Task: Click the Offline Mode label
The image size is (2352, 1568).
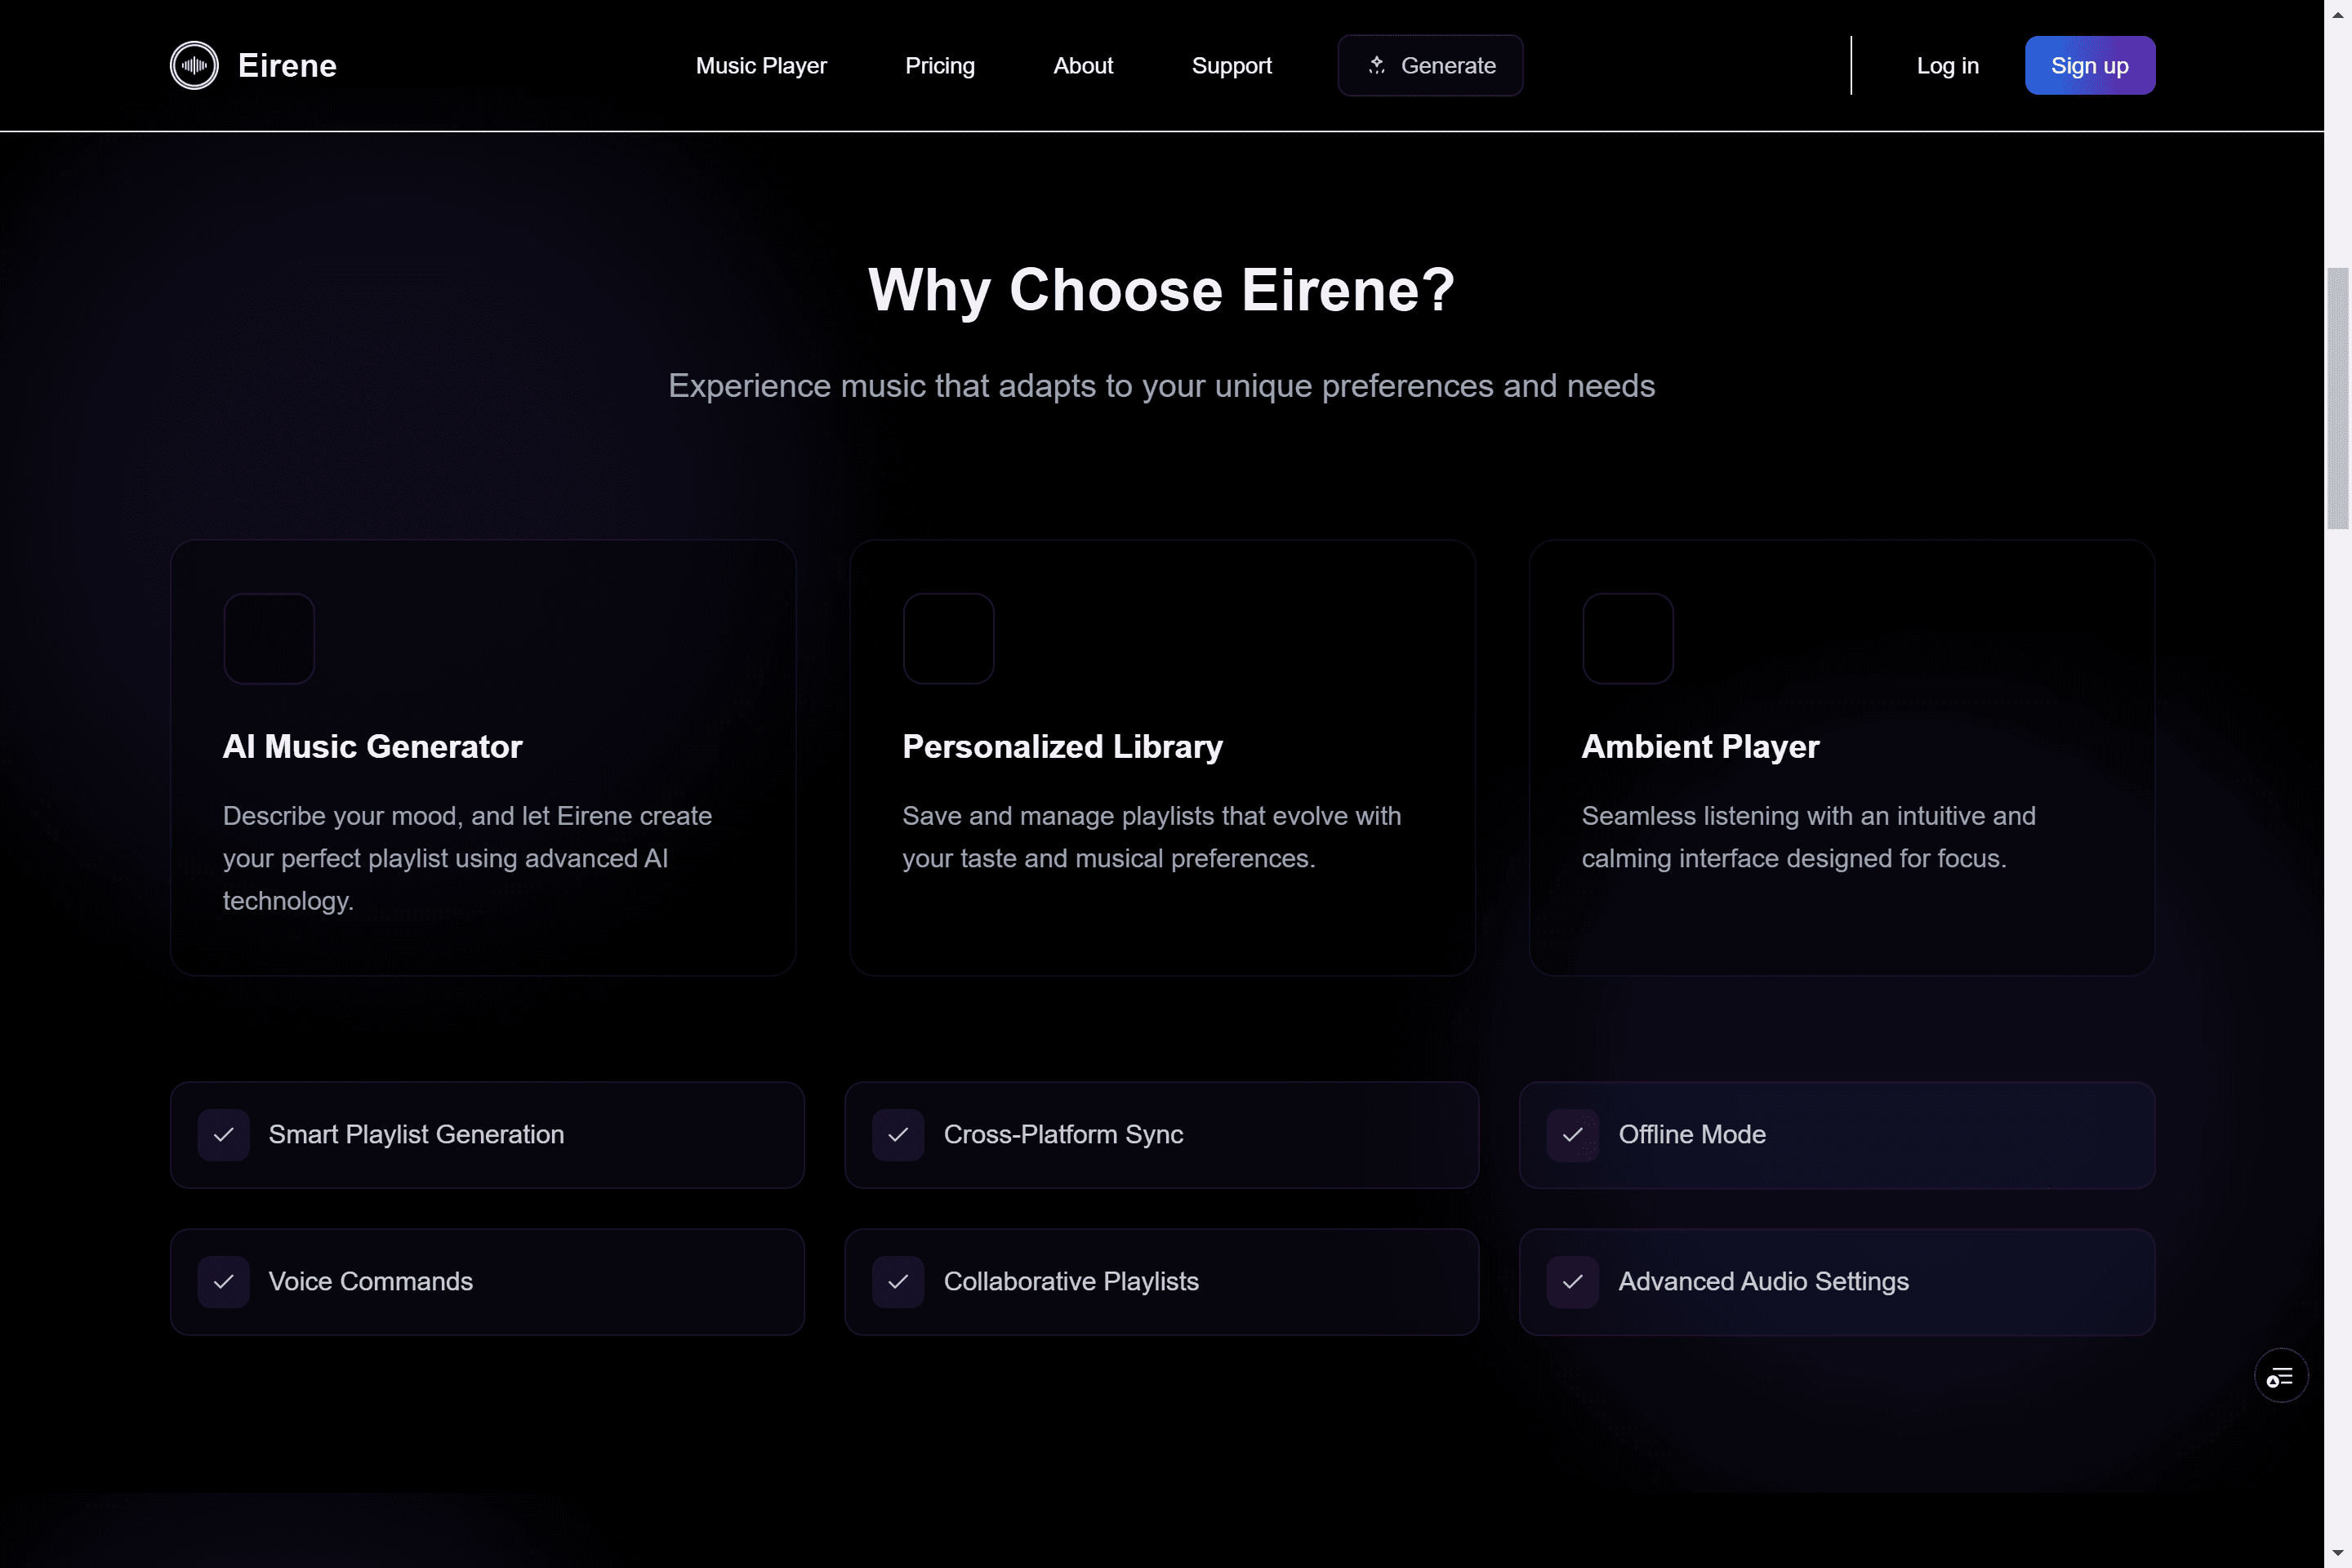Action: coord(1692,1135)
